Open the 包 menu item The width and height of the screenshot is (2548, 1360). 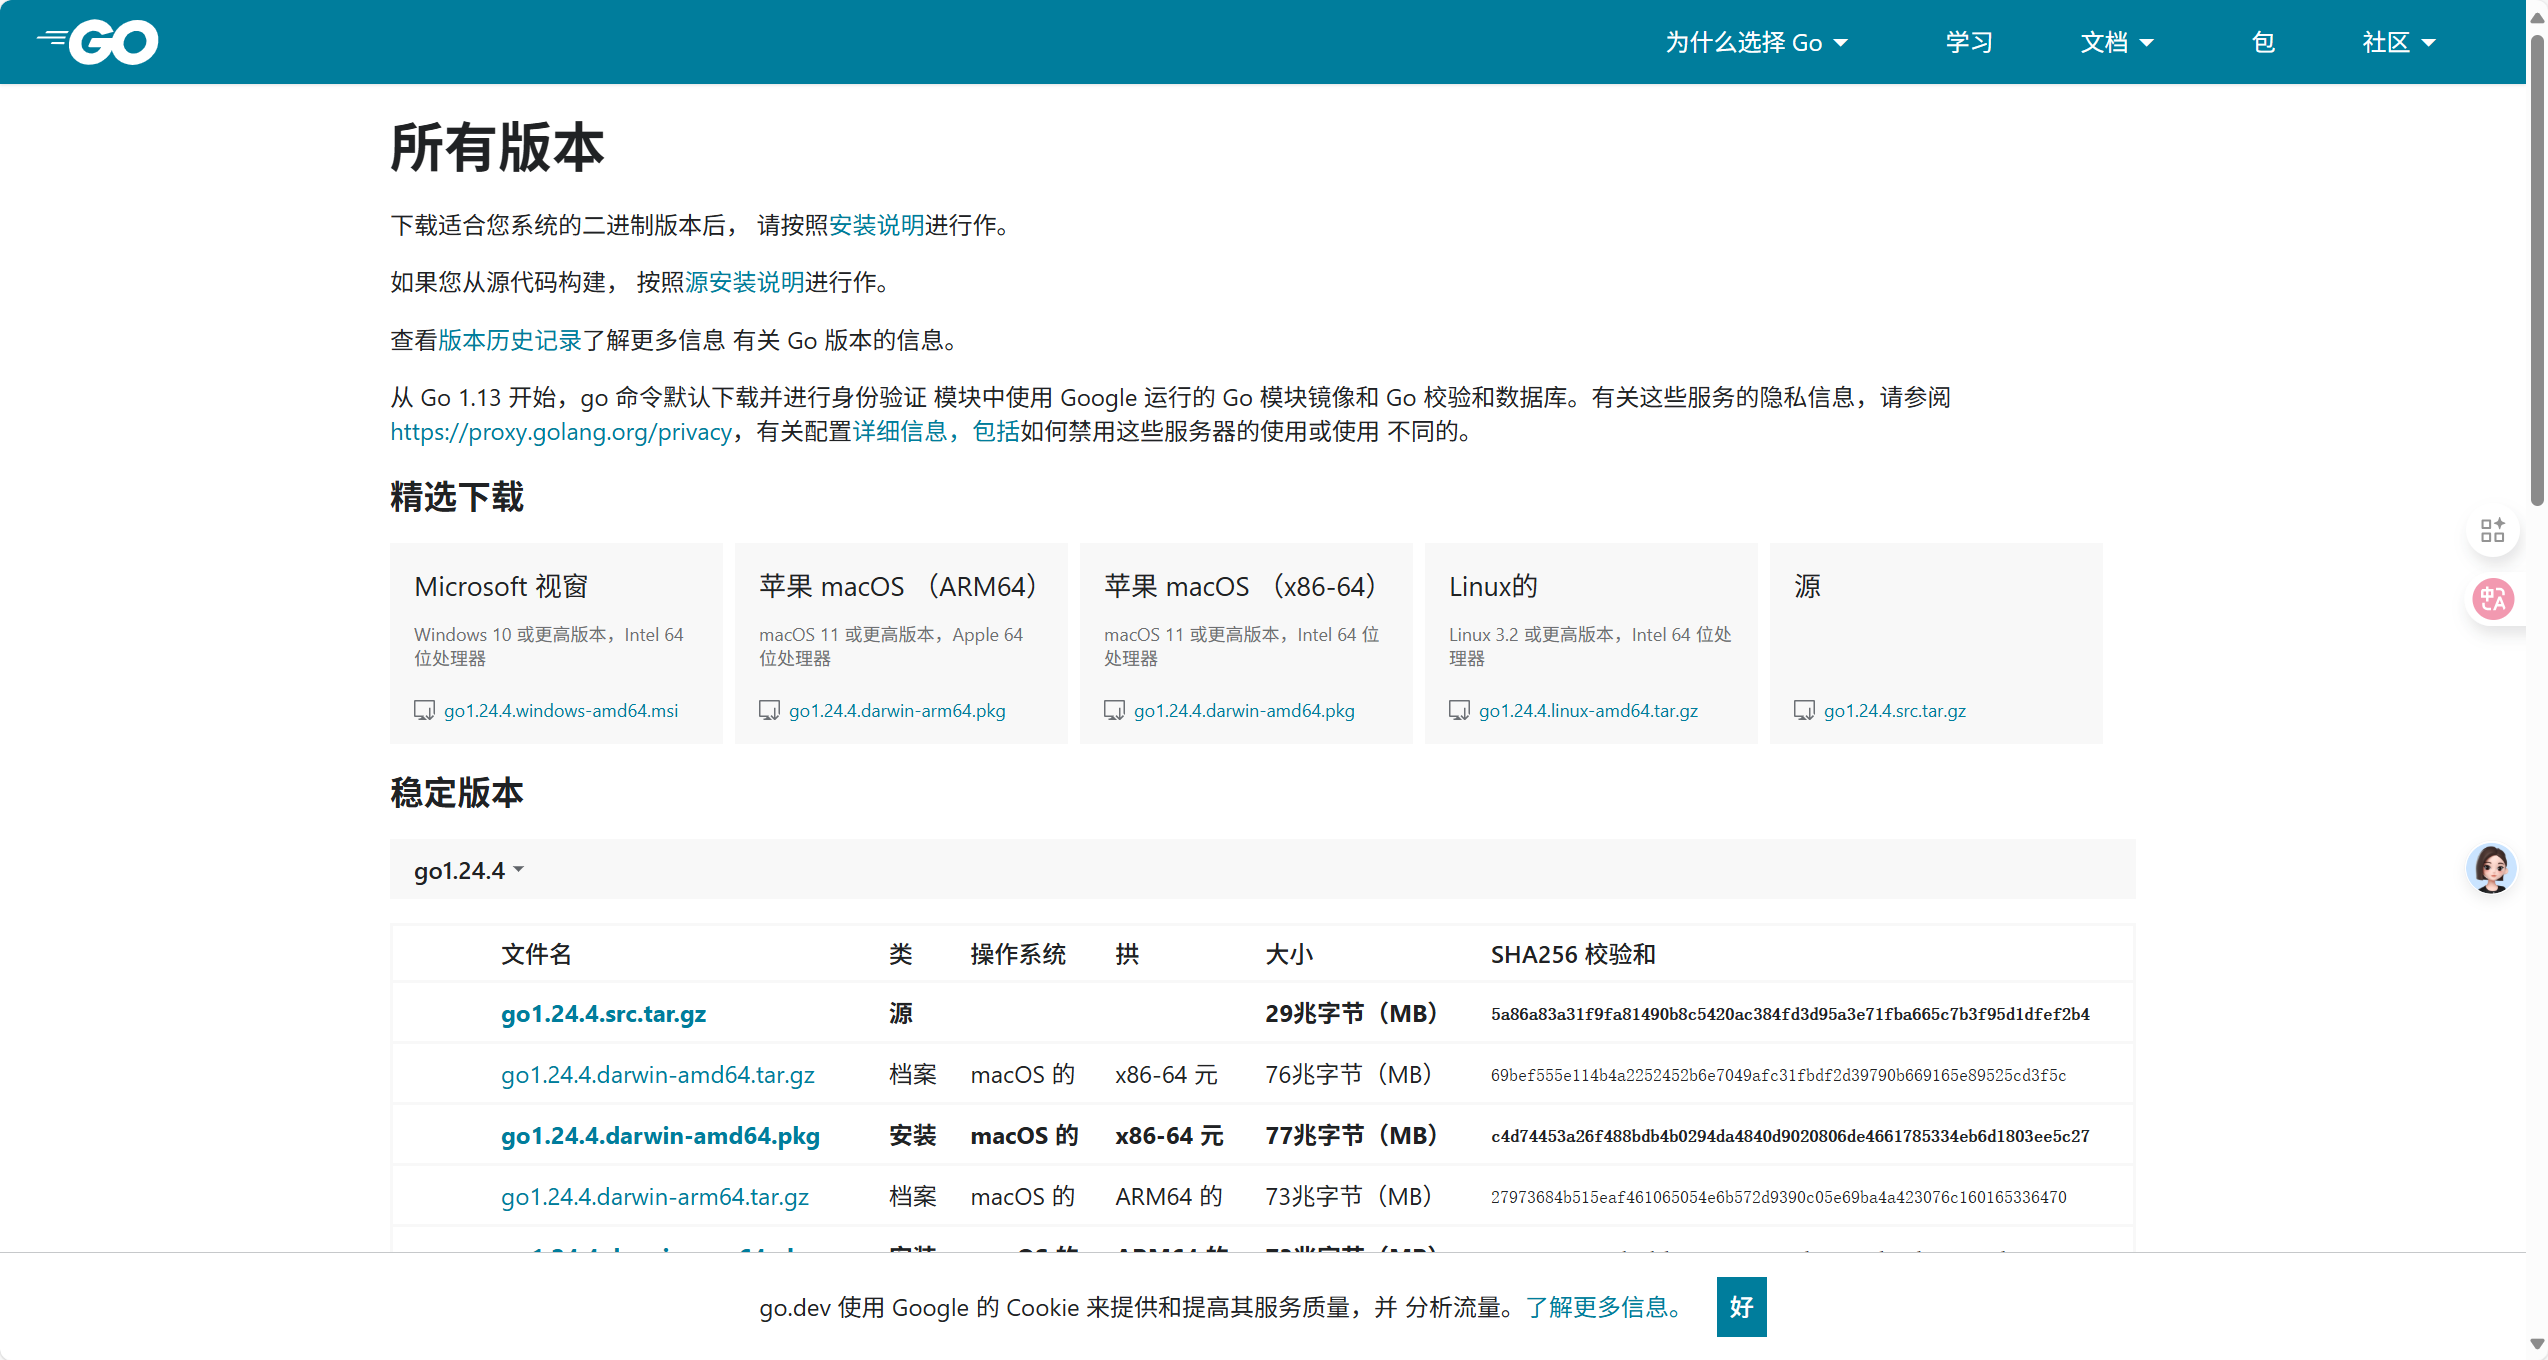tap(2263, 43)
